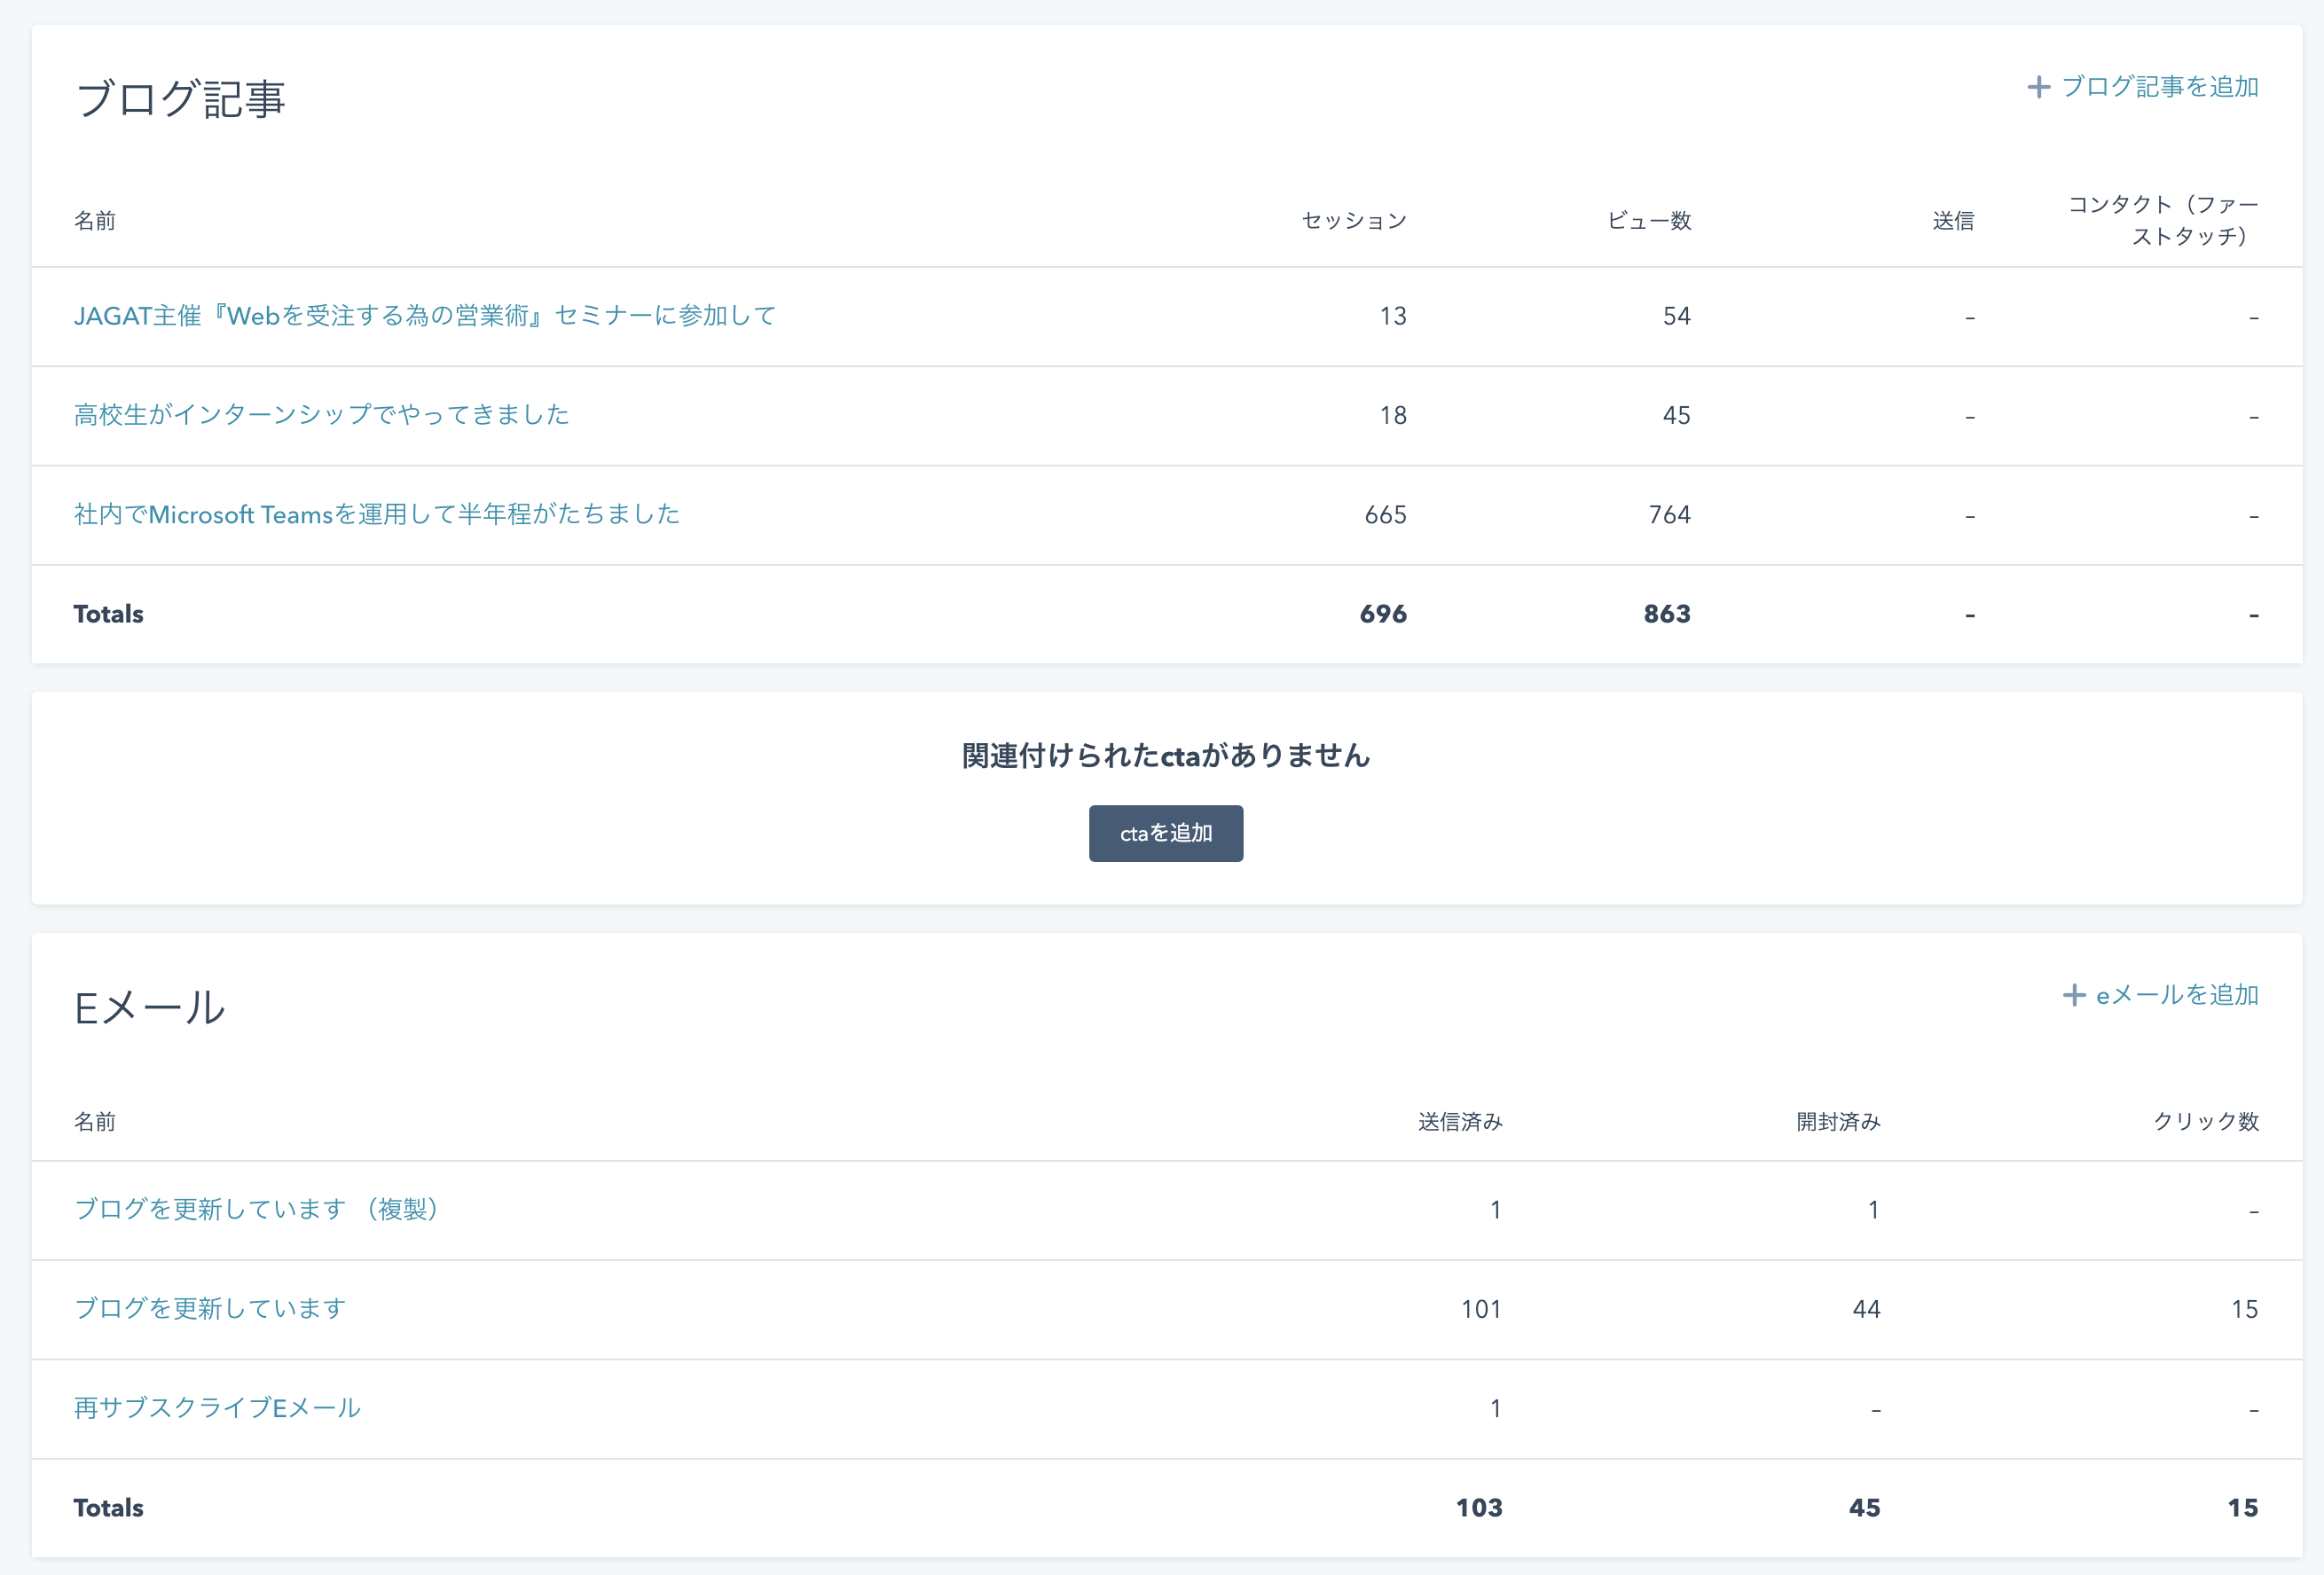
Task: Click 送信済み column header
Action: coord(1459,1122)
